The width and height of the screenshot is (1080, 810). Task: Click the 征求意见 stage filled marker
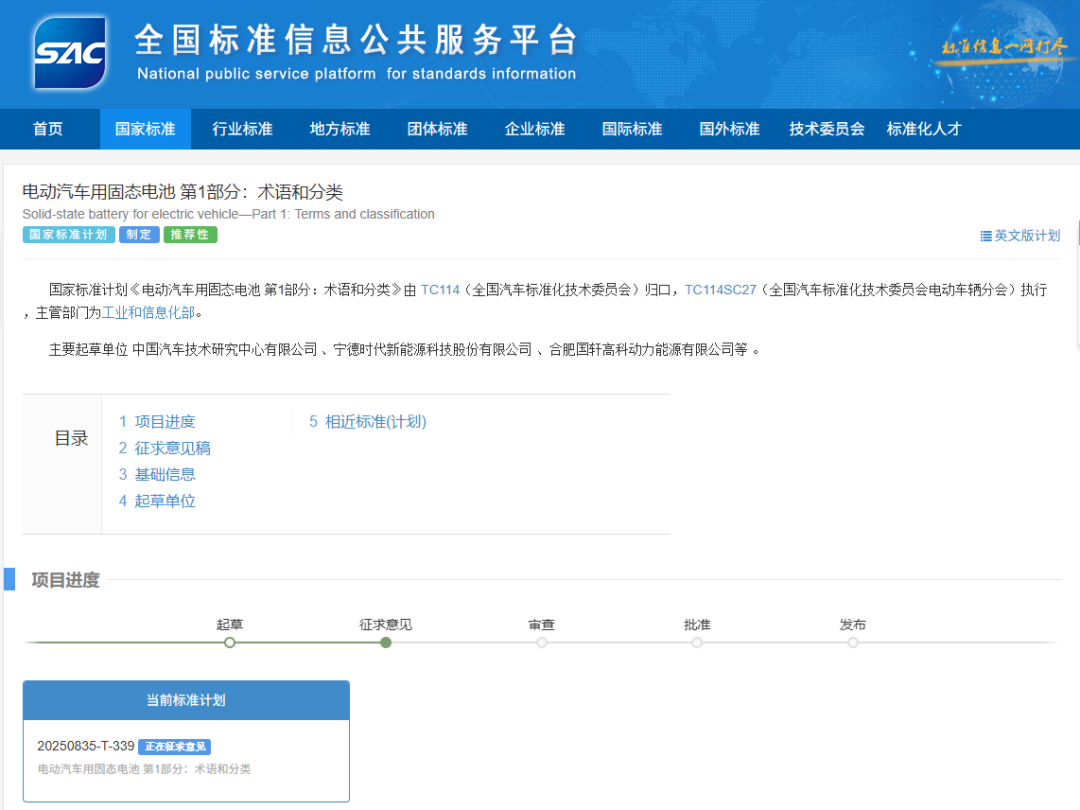coord(386,642)
